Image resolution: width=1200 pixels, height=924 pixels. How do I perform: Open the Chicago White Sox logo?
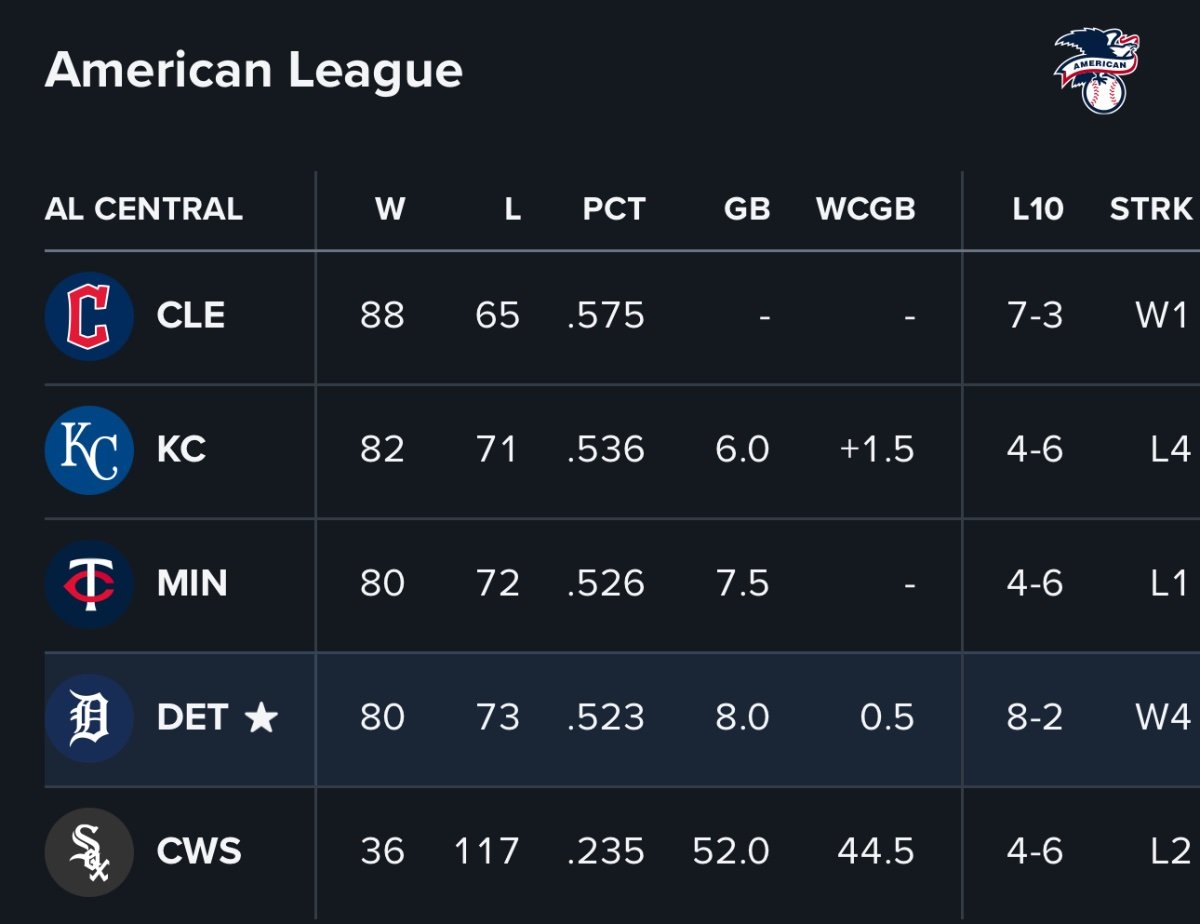tap(89, 852)
